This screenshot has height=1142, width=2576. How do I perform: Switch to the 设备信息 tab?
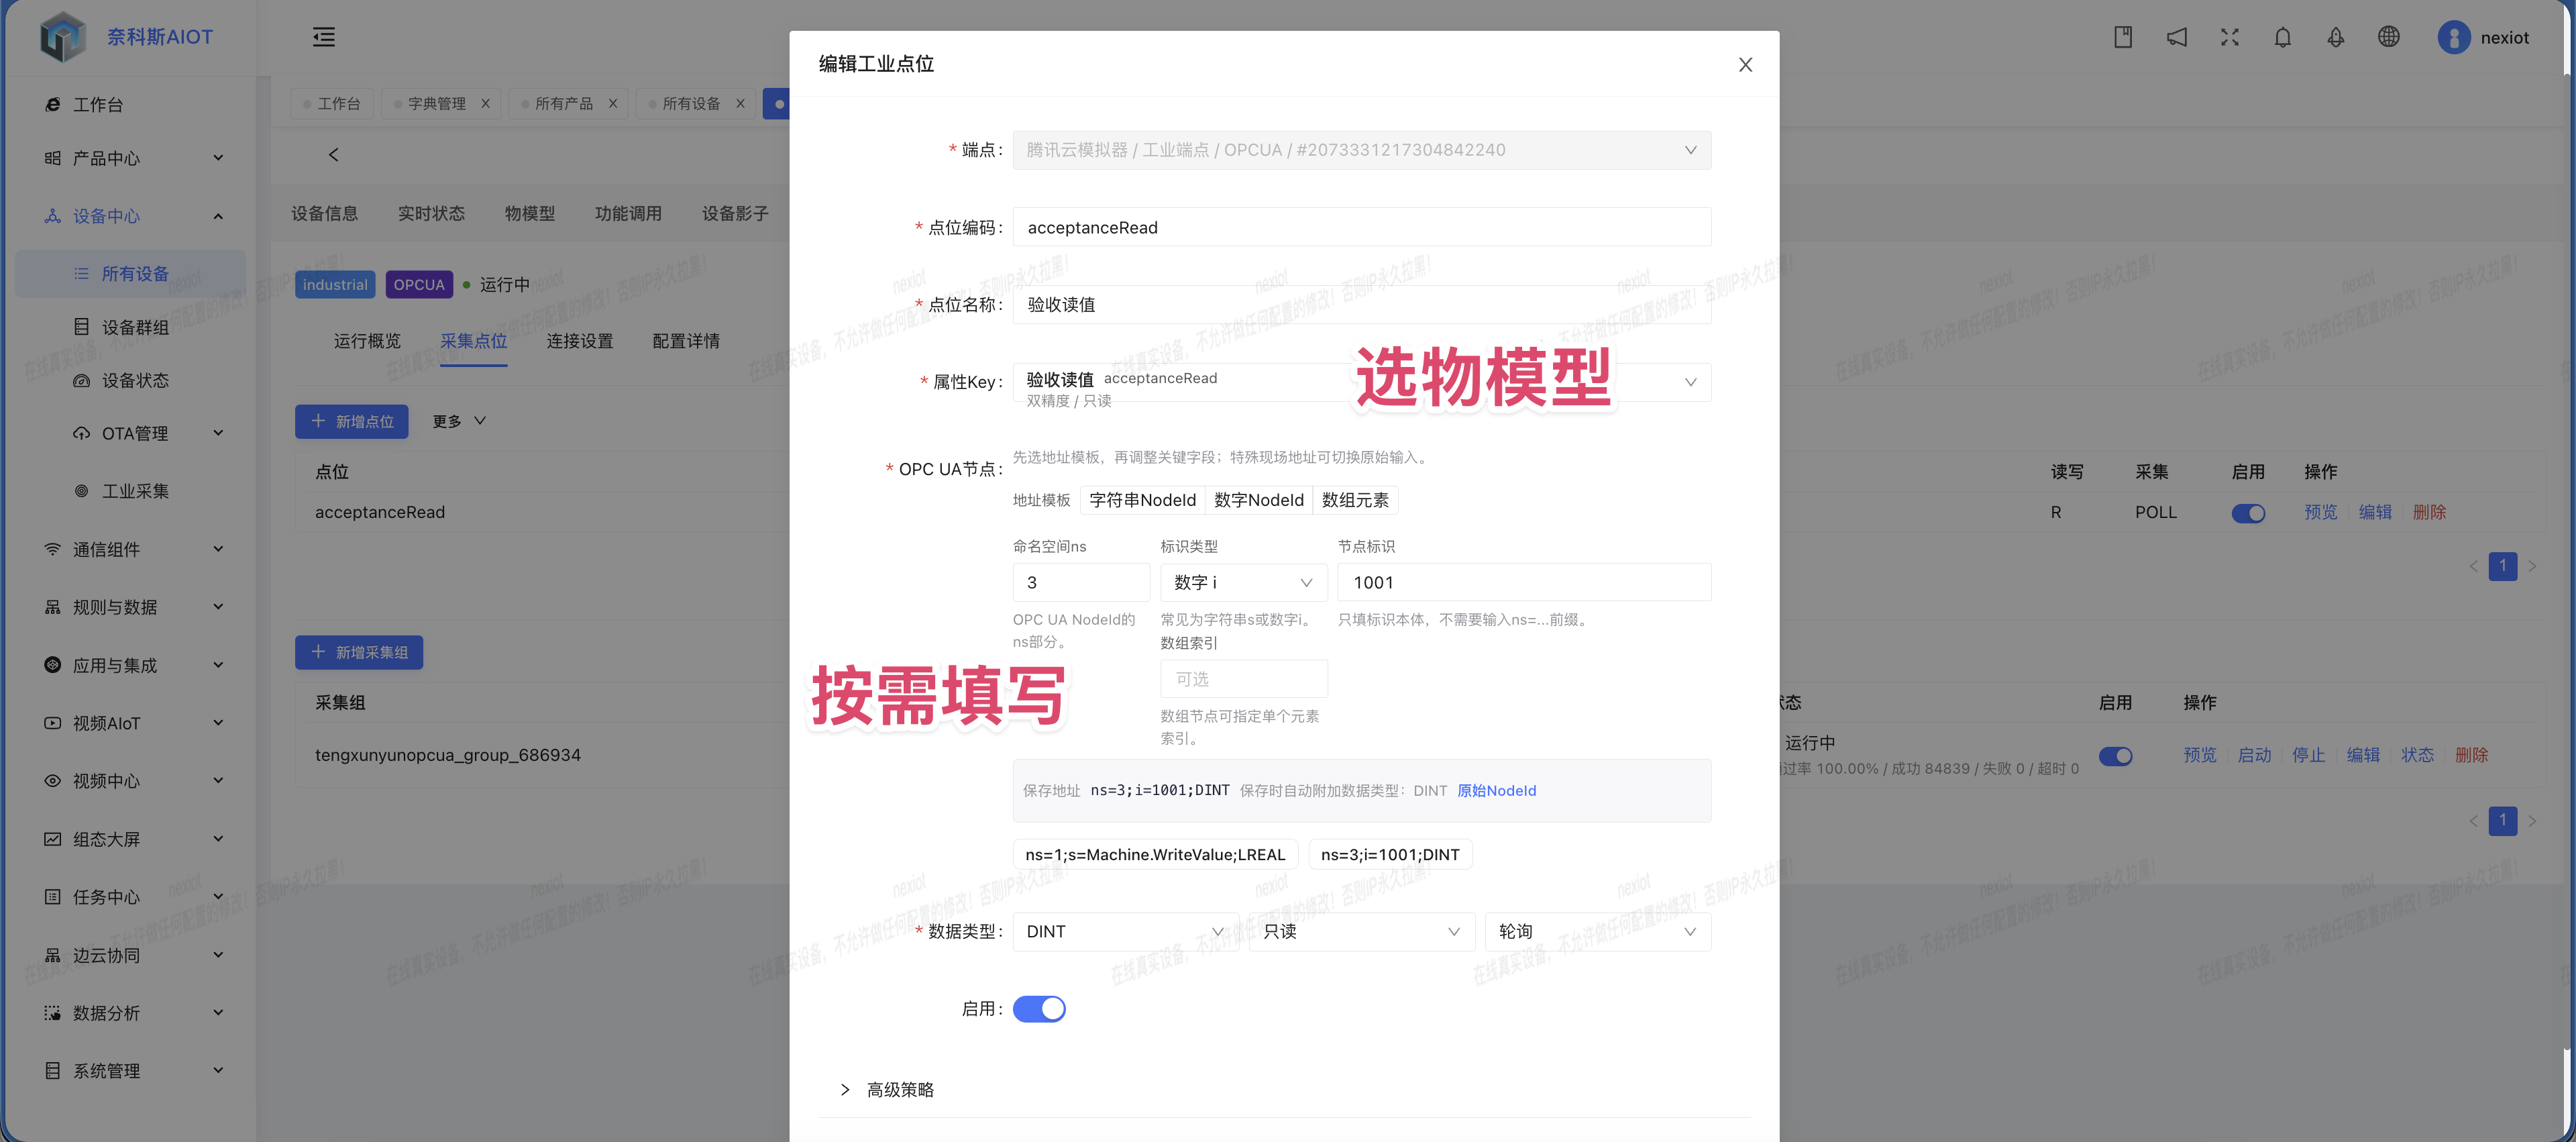pos(324,213)
